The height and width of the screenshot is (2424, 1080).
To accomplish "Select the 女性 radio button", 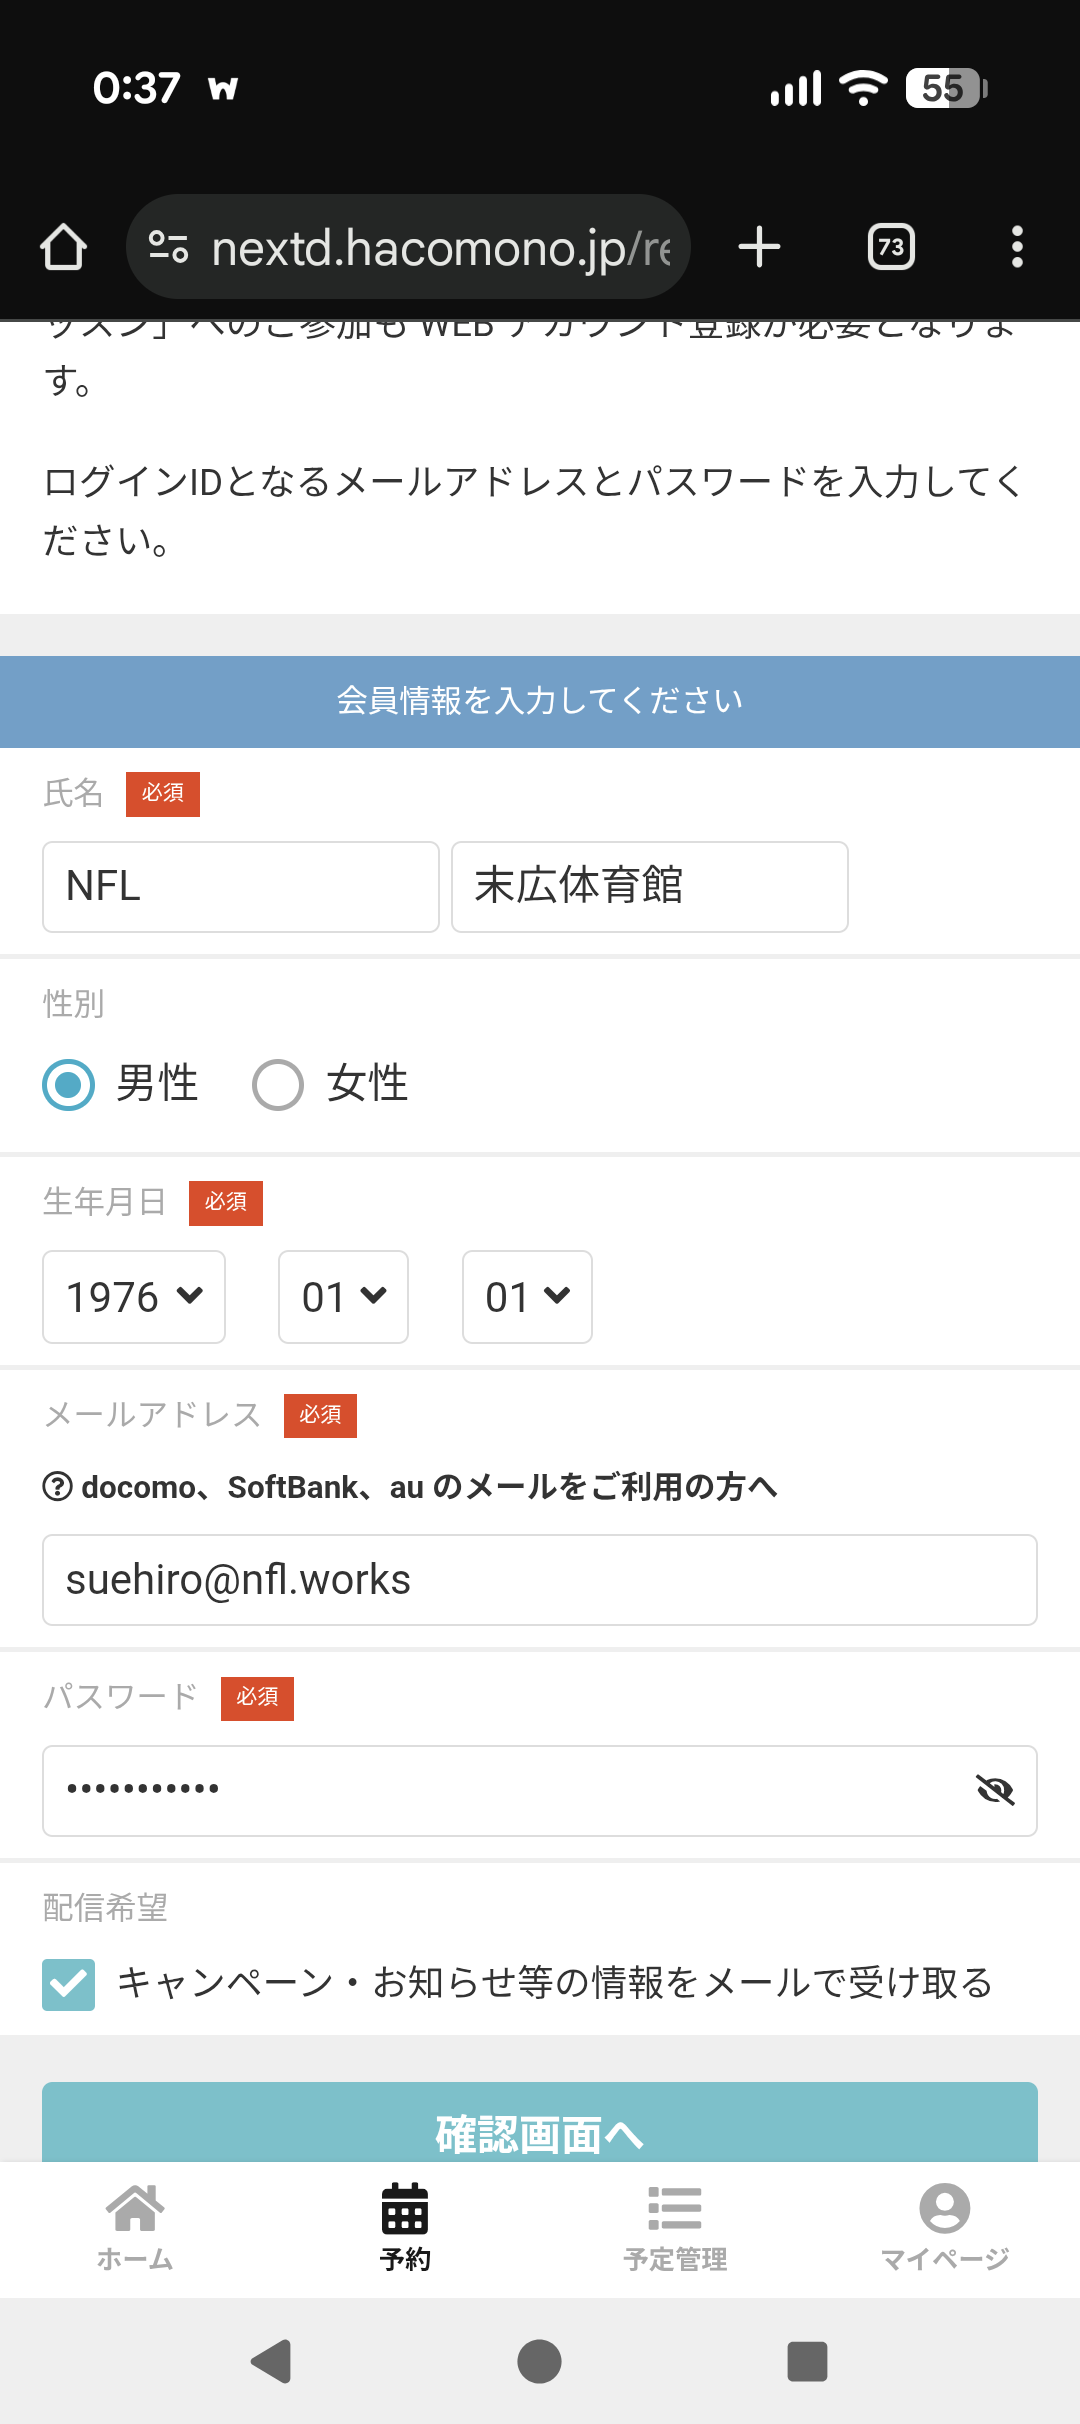I will tap(278, 1085).
